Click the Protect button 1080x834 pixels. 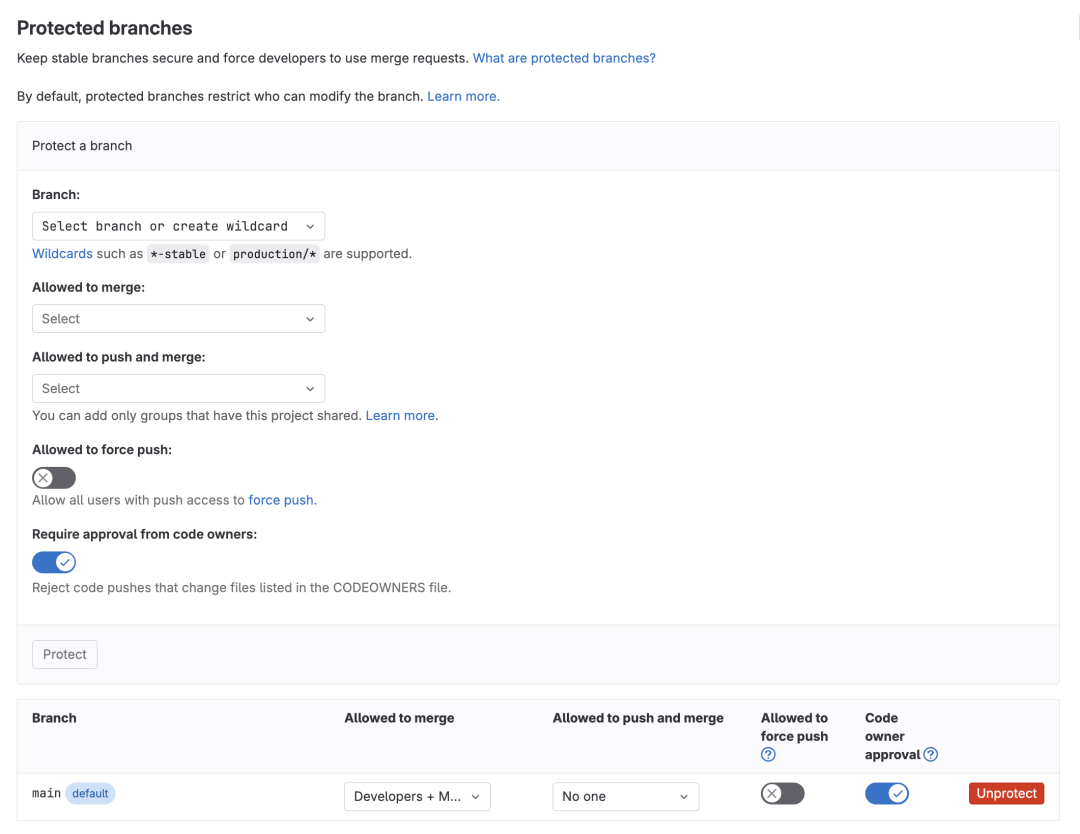tap(64, 653)
